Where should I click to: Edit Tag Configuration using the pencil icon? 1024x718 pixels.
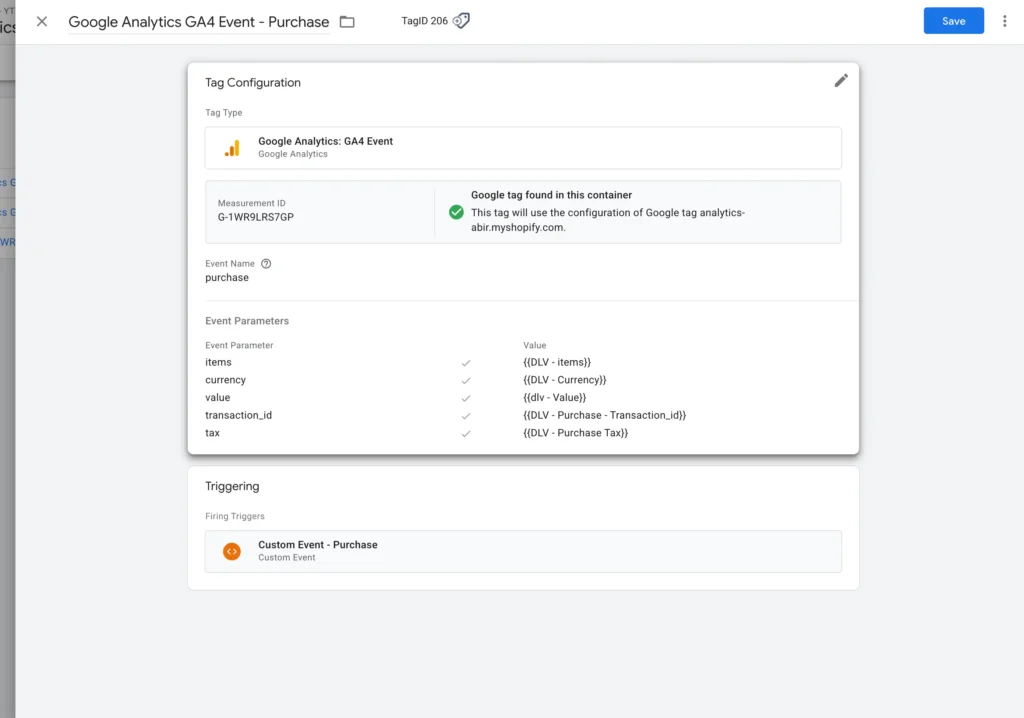click(x=841, y=80)
